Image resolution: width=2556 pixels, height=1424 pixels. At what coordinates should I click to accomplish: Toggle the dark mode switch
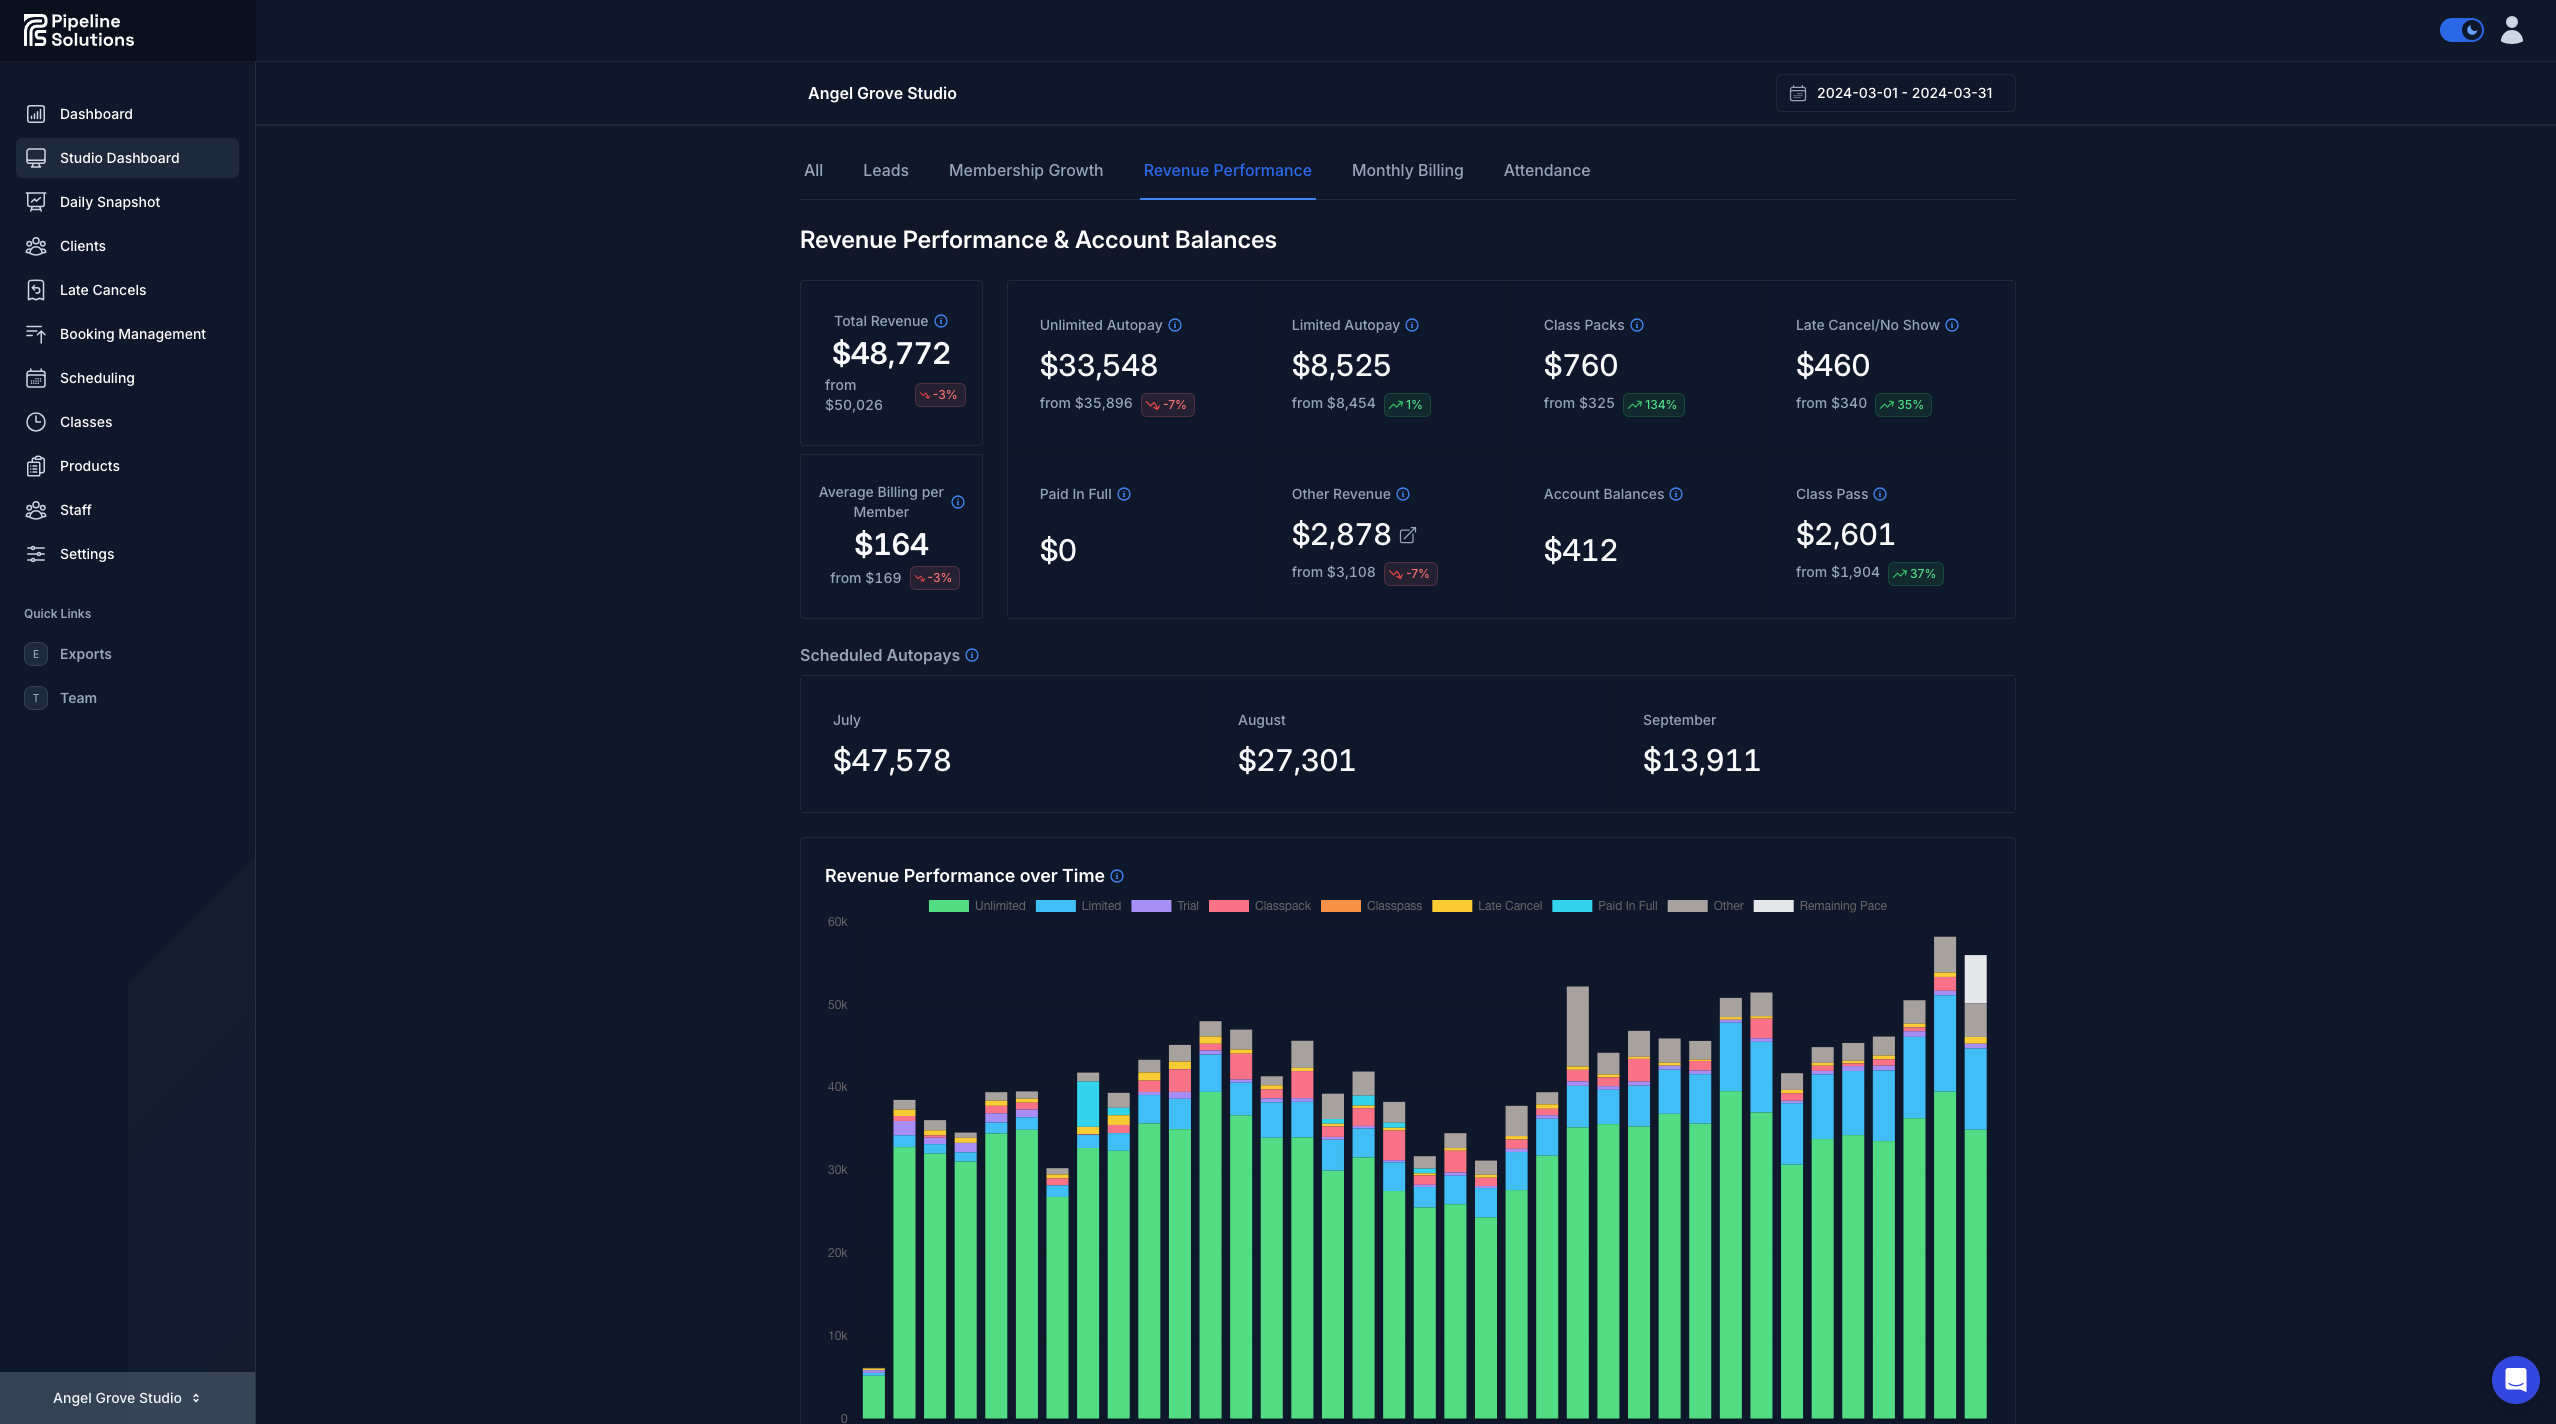(2461, 30)
